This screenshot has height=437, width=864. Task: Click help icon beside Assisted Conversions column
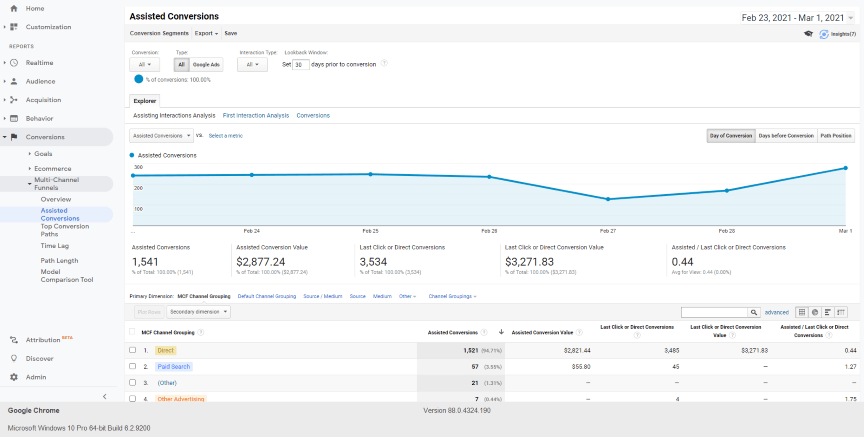click(x=484, y=332)
